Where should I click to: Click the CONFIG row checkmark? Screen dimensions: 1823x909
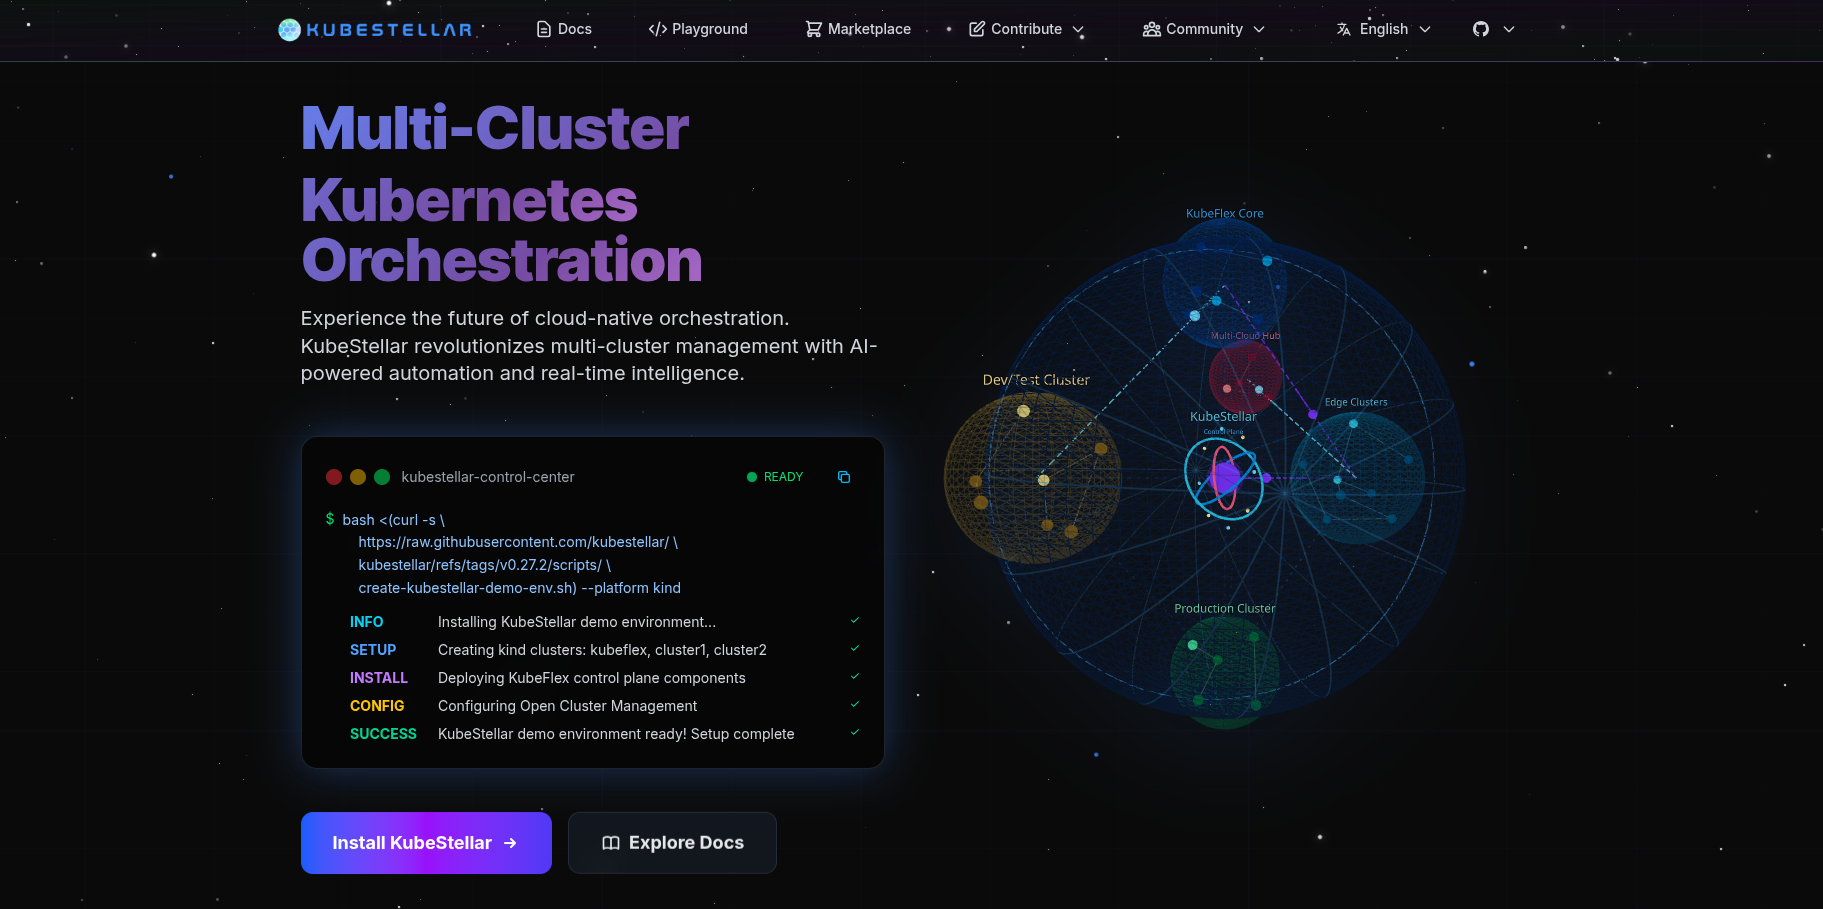(x=855, y=705)
